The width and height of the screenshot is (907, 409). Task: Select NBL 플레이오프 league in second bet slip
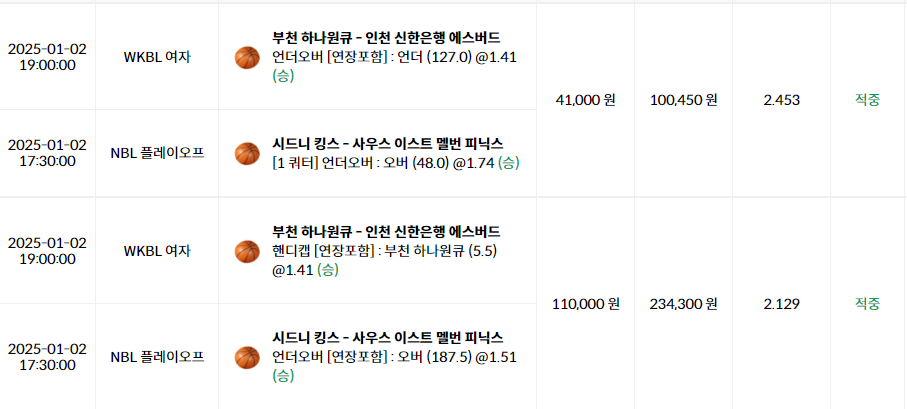pyautogui.click(x=157, y=357)
